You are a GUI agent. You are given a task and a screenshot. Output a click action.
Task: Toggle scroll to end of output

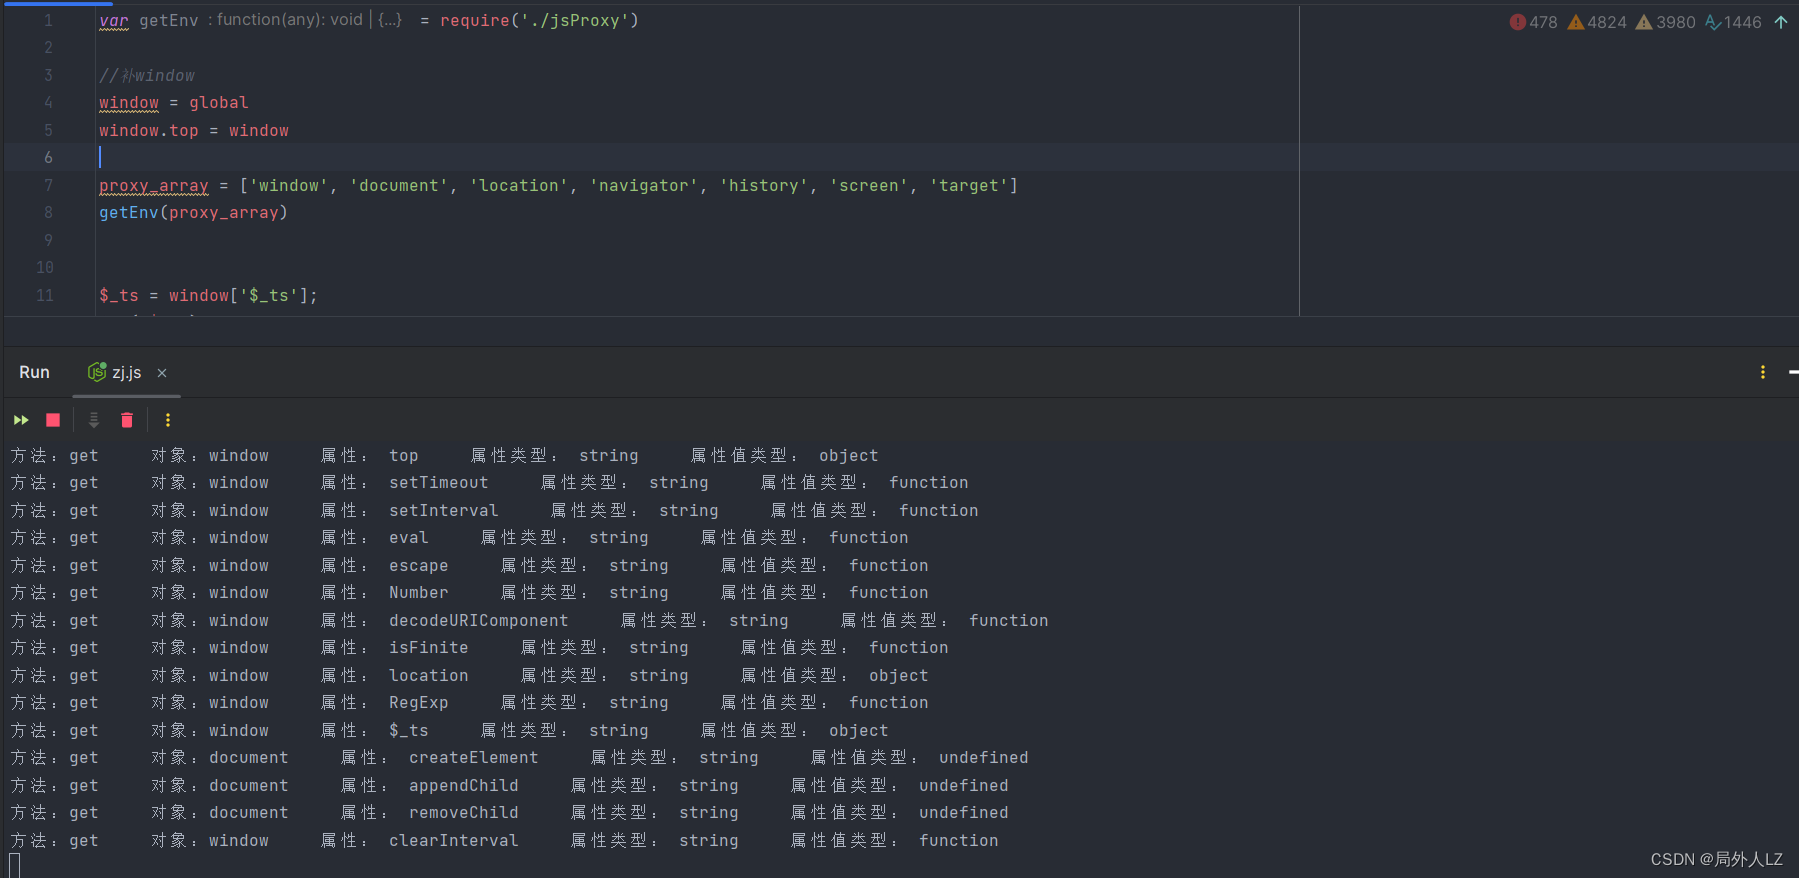coord(94,420)
